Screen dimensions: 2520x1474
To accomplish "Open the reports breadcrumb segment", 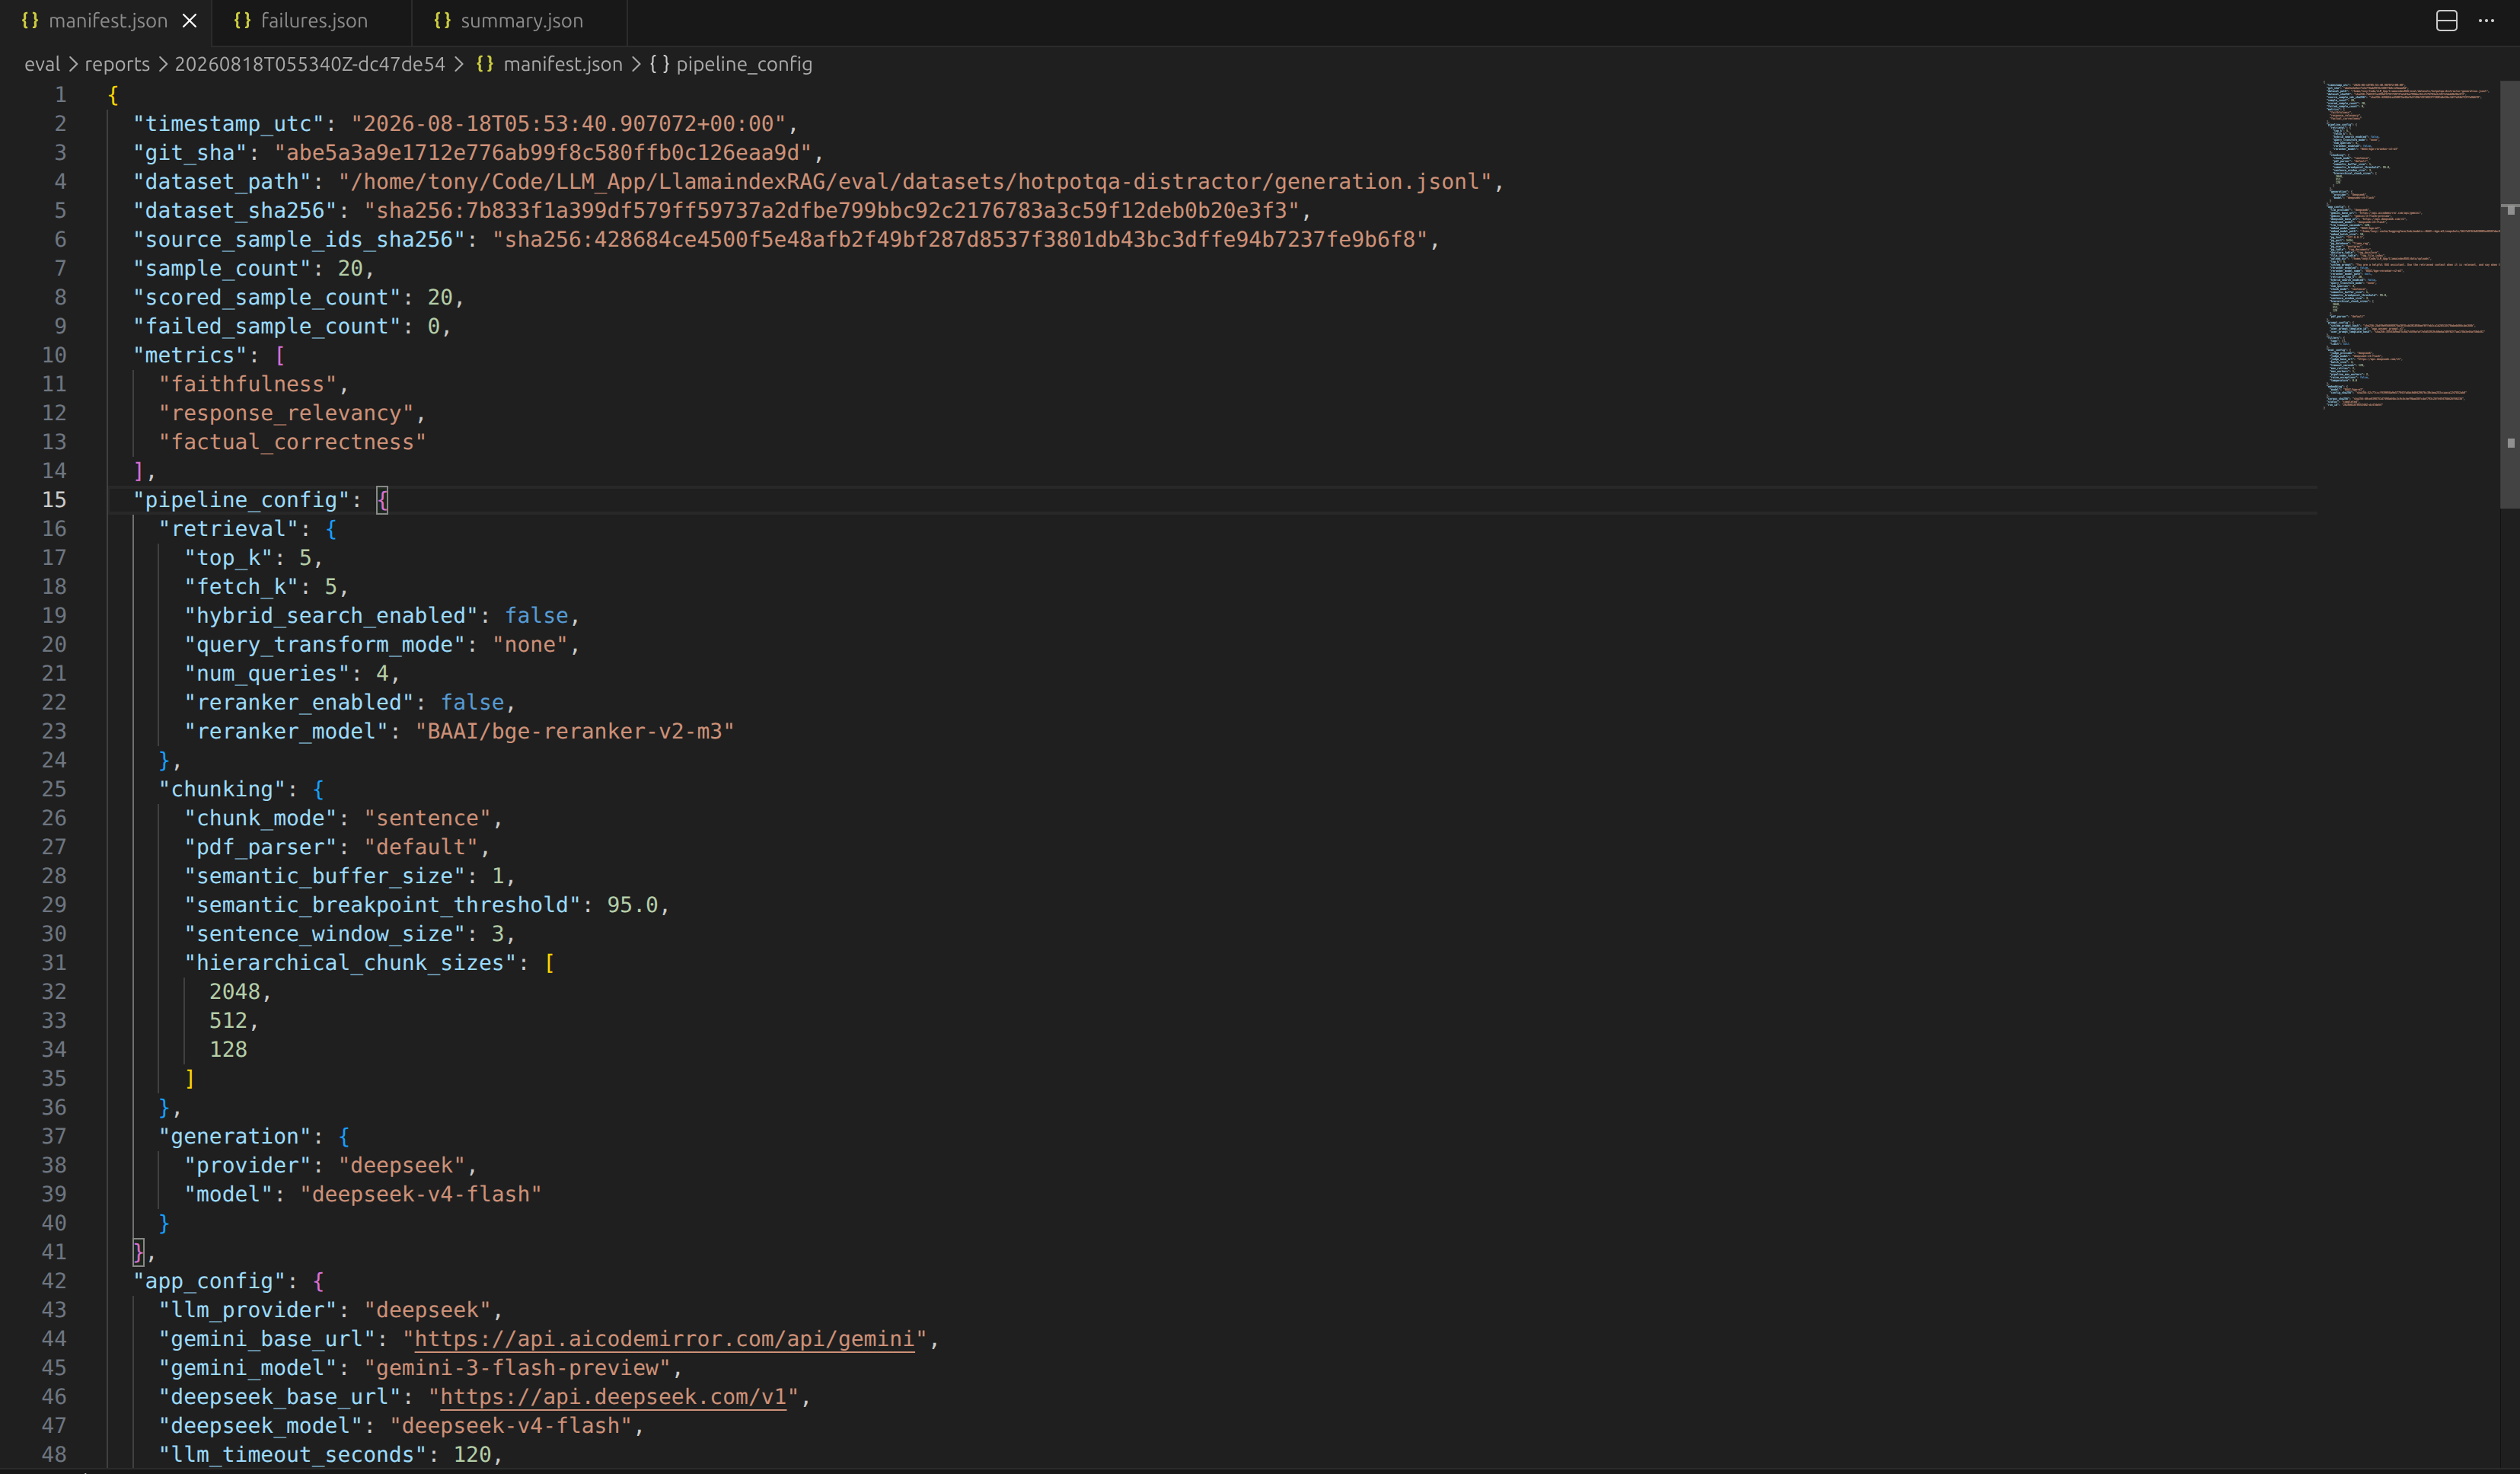I will (x=117, y=64).
